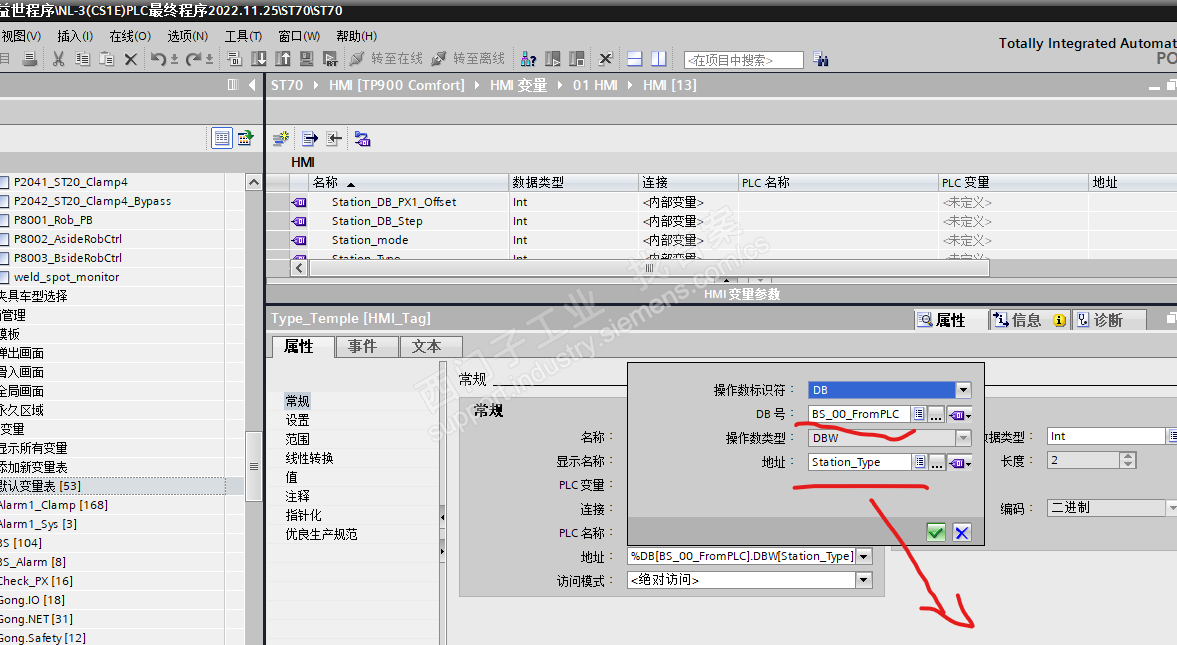Screen dimensions: 1177x645
Task: Click the tag icon dropdown beside 地址 Station_Type
Action: pos(960,463)
